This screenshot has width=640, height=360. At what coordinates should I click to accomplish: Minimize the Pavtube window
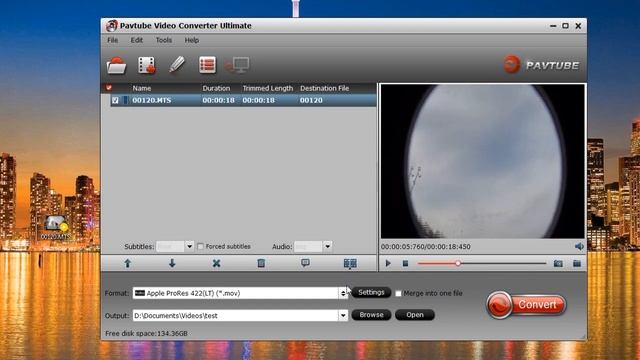(553, 26)
